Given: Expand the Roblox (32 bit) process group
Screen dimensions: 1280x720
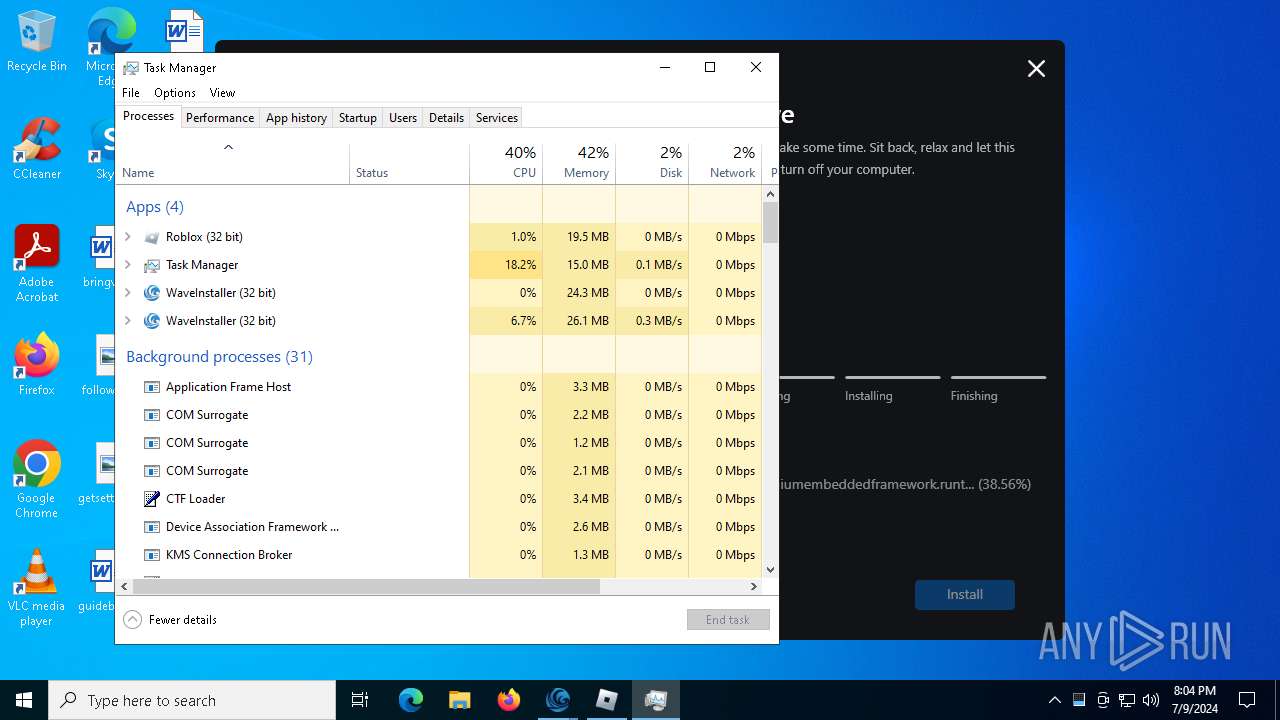Looking at the screenshot, I should coord(128,237).
